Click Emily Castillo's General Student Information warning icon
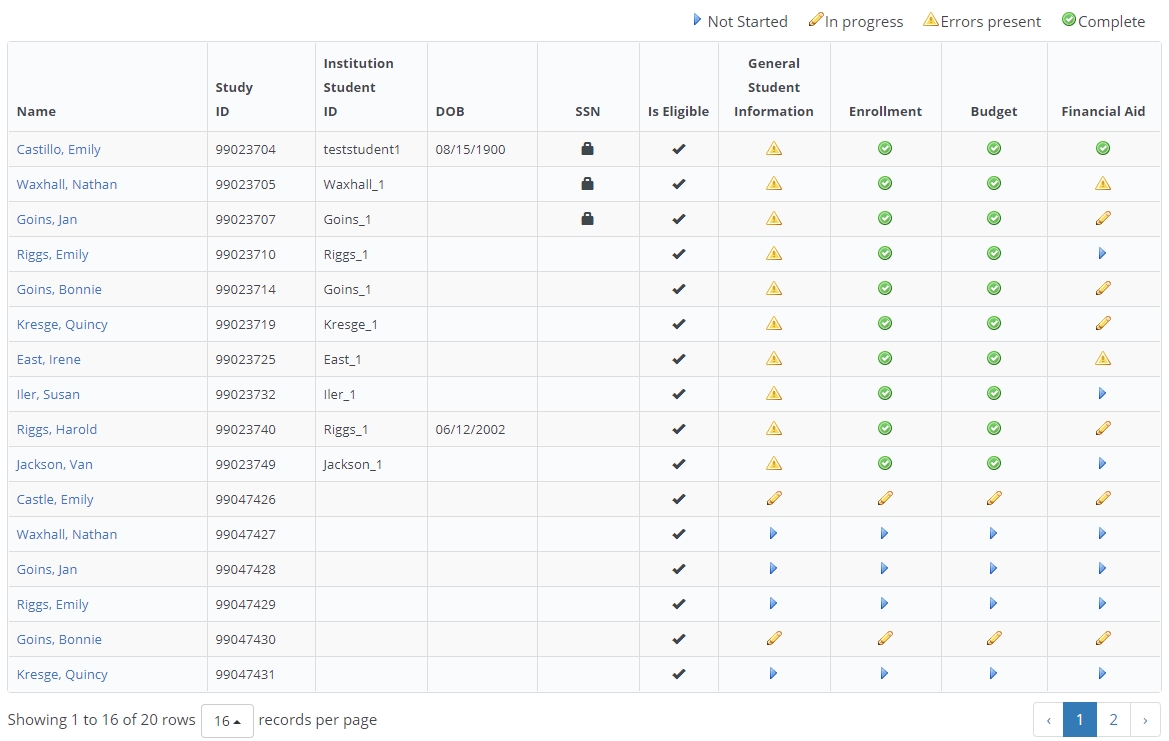Image resolution: width=1169 pixels, height=741 pixels. [773, 149]
